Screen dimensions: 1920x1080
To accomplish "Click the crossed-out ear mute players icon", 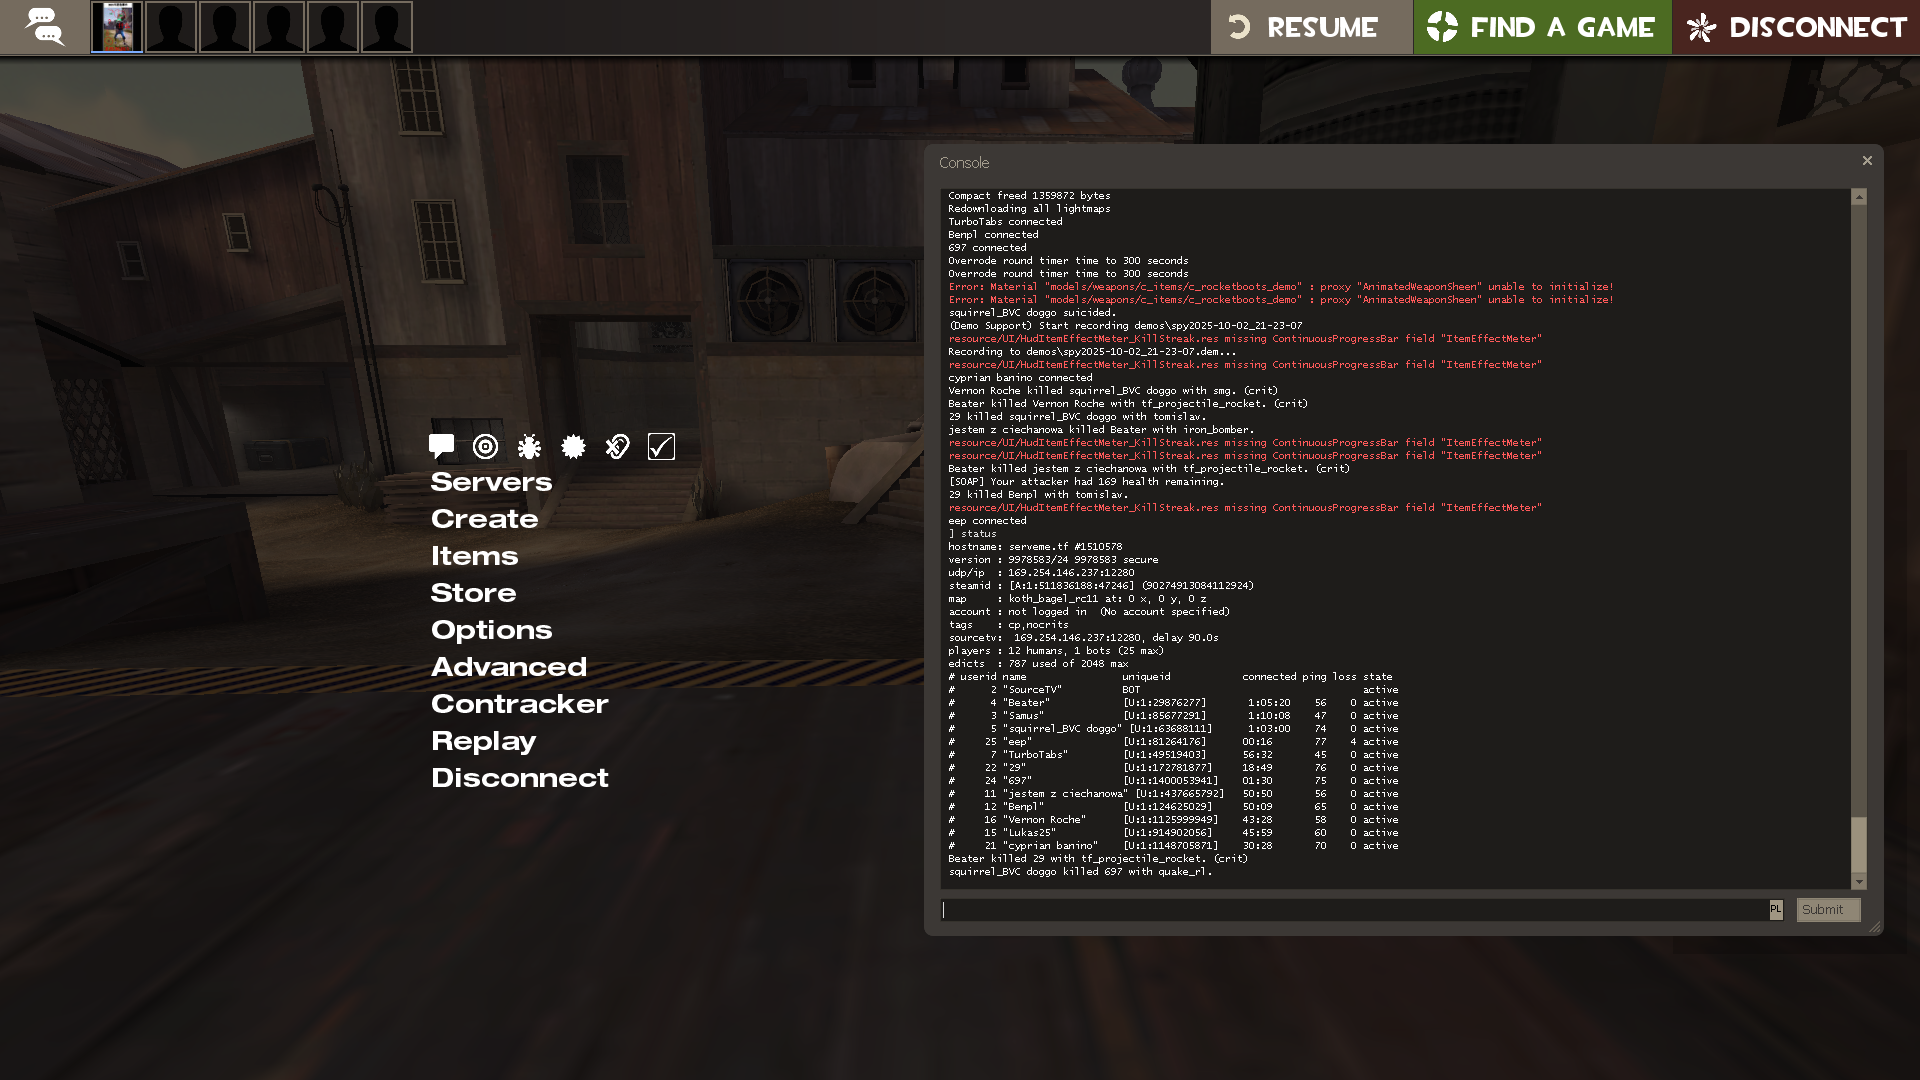I will [617, 446].
